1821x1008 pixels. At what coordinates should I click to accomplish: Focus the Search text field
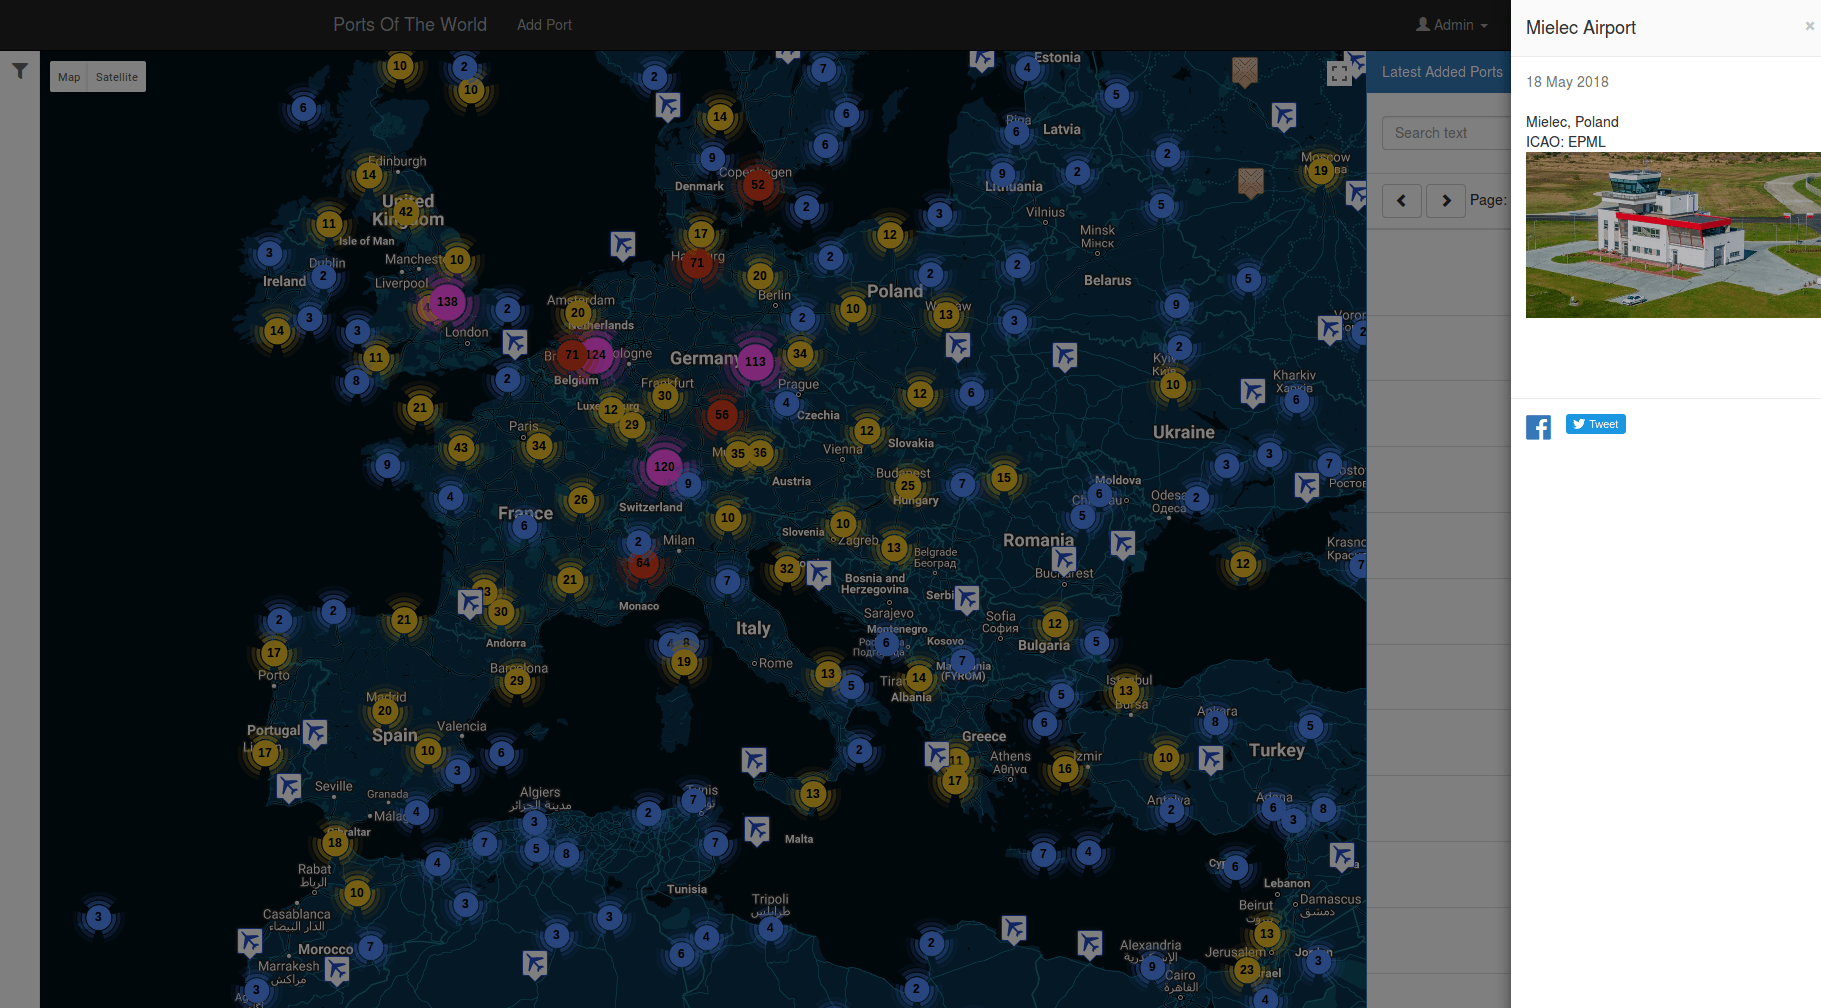(1446, 133)
